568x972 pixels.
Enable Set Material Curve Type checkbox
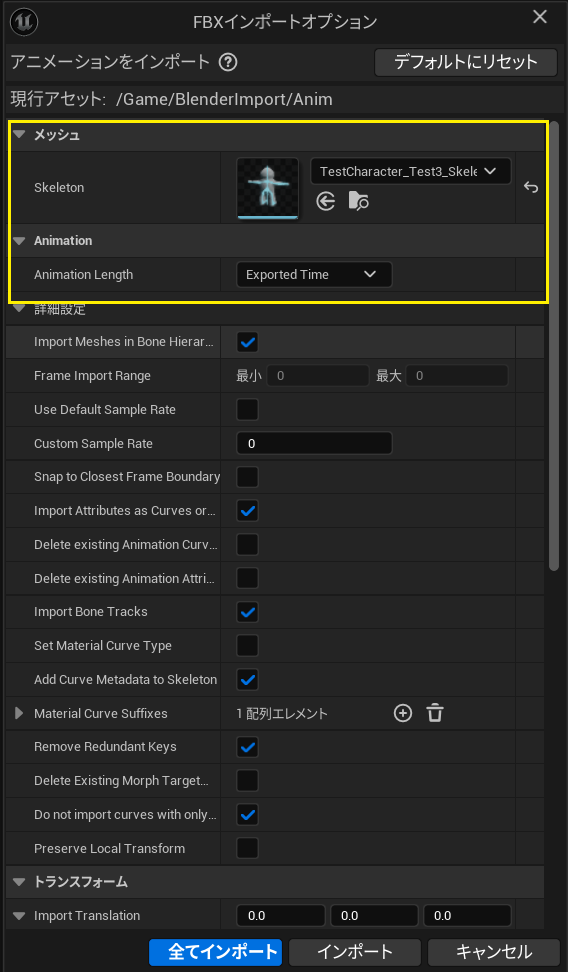click(x=248, y=646)
